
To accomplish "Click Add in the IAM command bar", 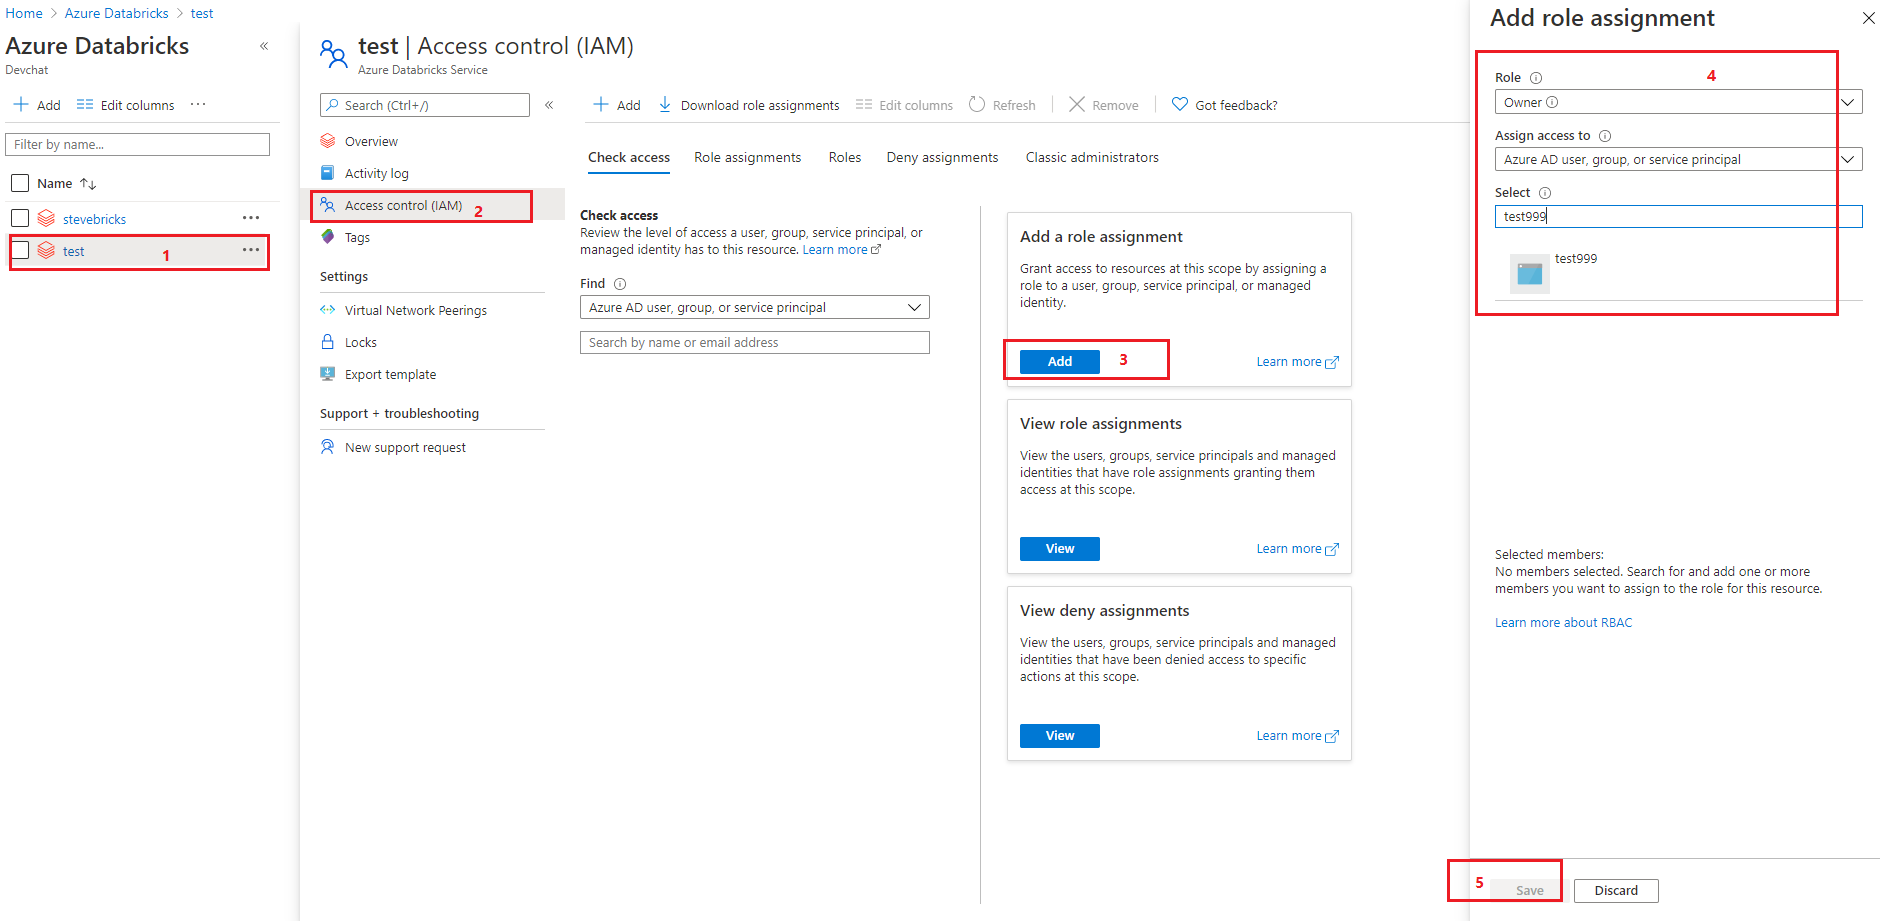I will (617, 105).
